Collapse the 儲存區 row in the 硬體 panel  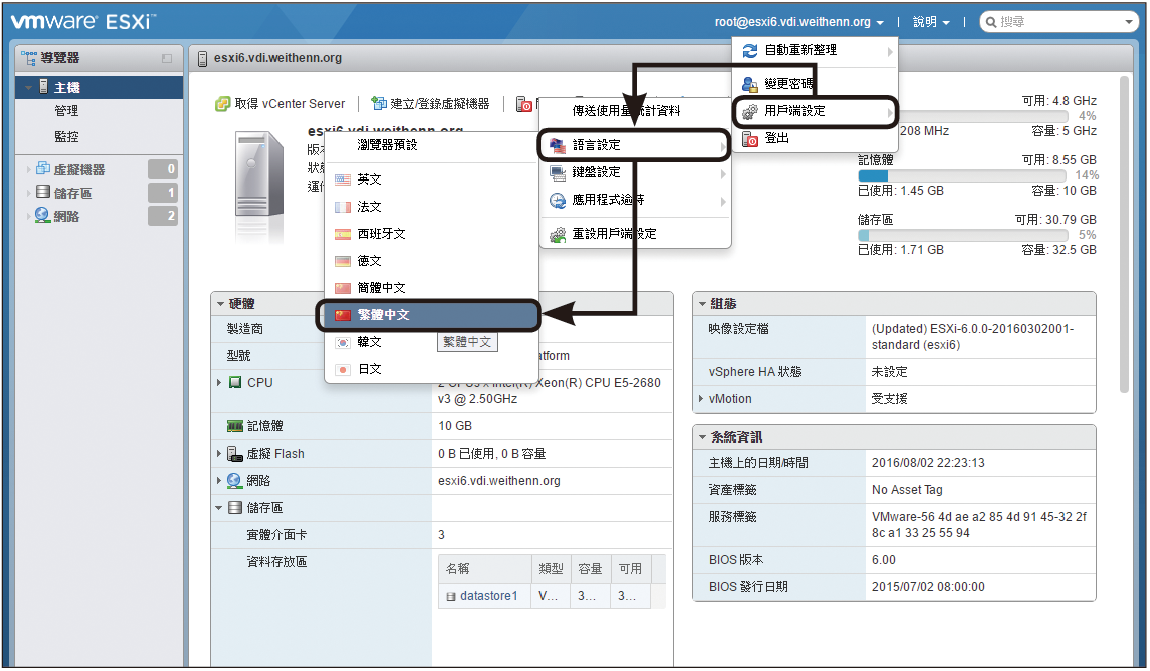coord(219,507)
